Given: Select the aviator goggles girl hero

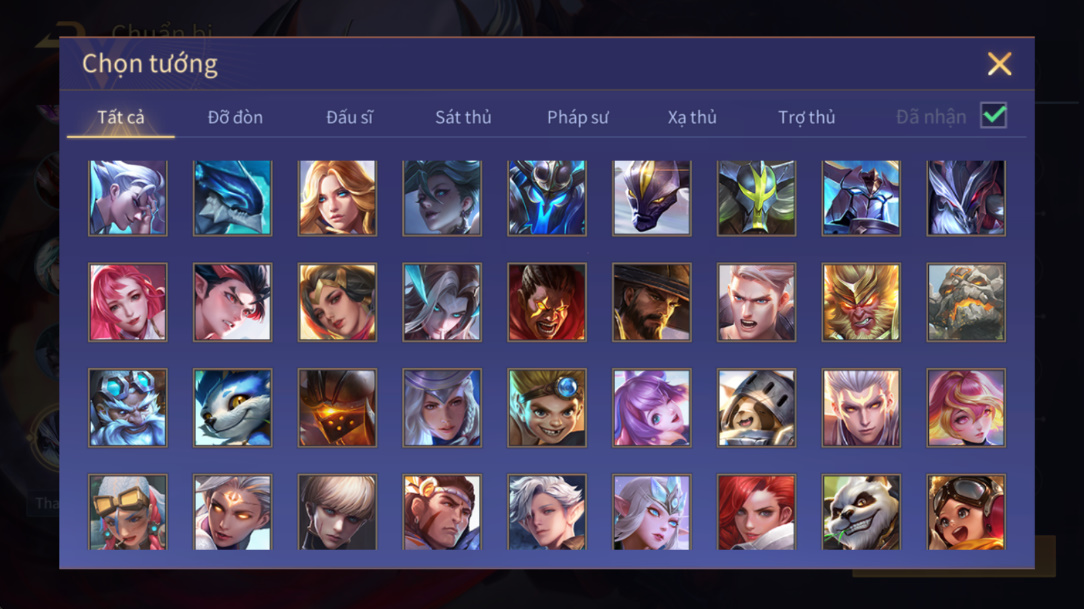Looking at the screenshot, I should [x=966, y=512].
